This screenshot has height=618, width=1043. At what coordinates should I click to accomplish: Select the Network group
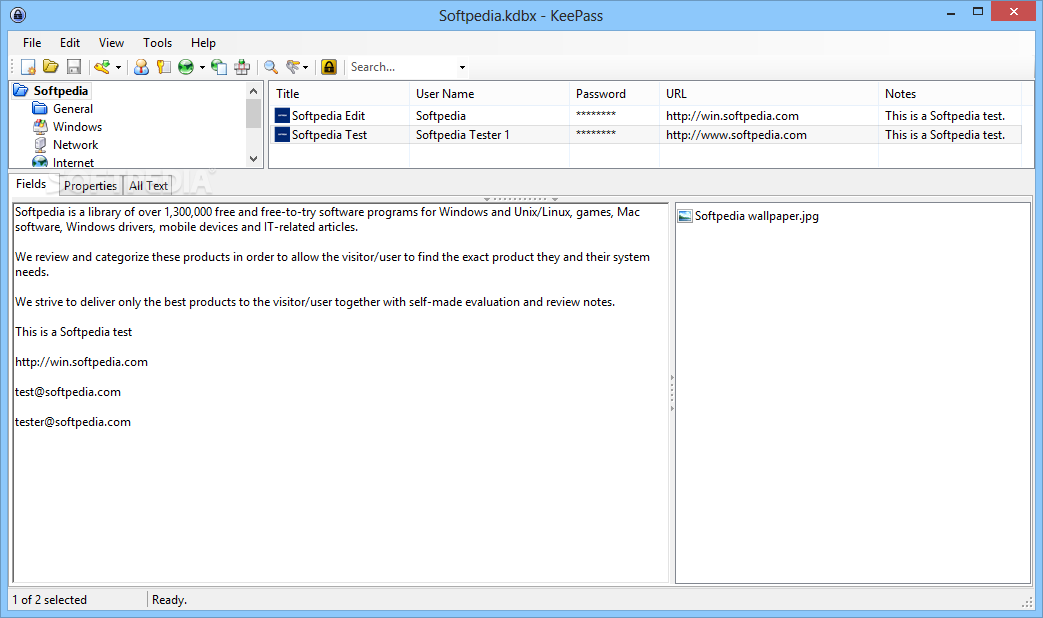pyautogui.click(x=75, y=144)
